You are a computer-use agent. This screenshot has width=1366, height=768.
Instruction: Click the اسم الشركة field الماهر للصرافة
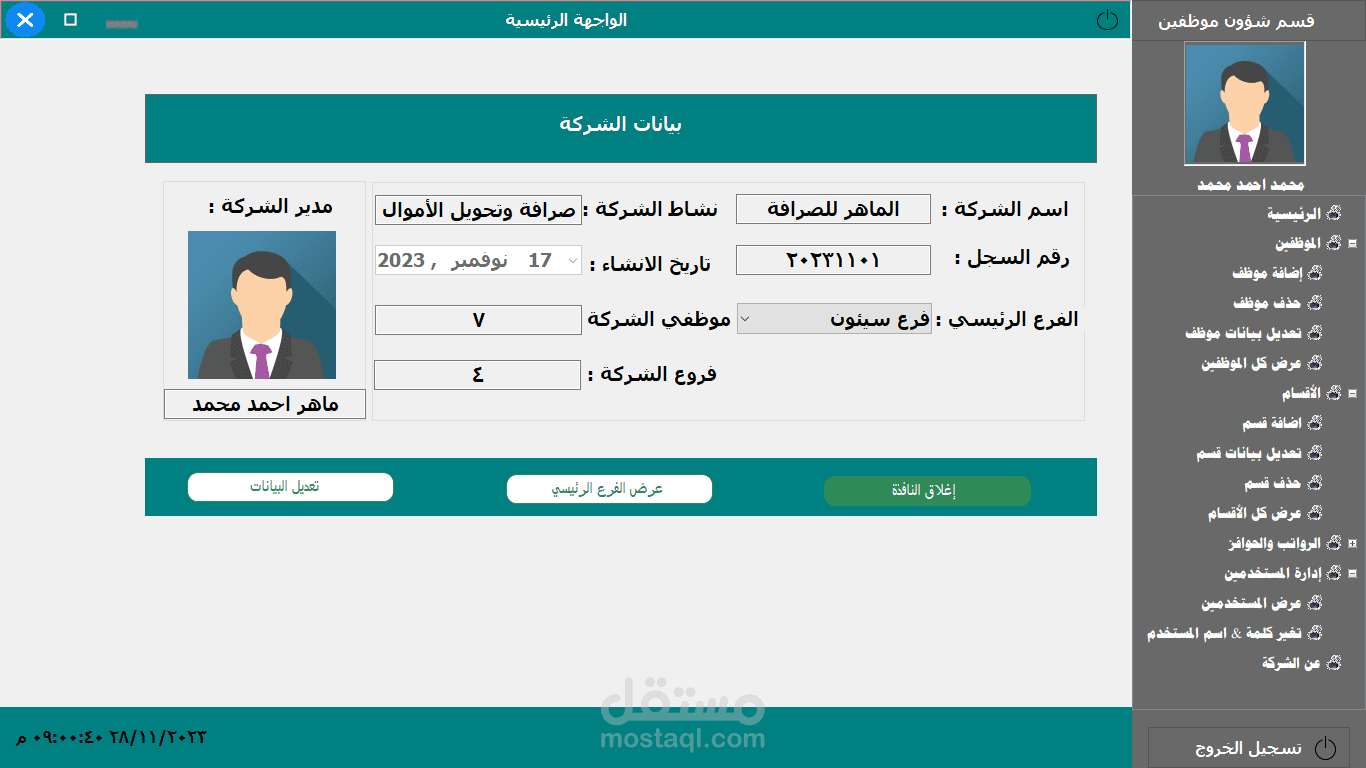tap(833, 209)
